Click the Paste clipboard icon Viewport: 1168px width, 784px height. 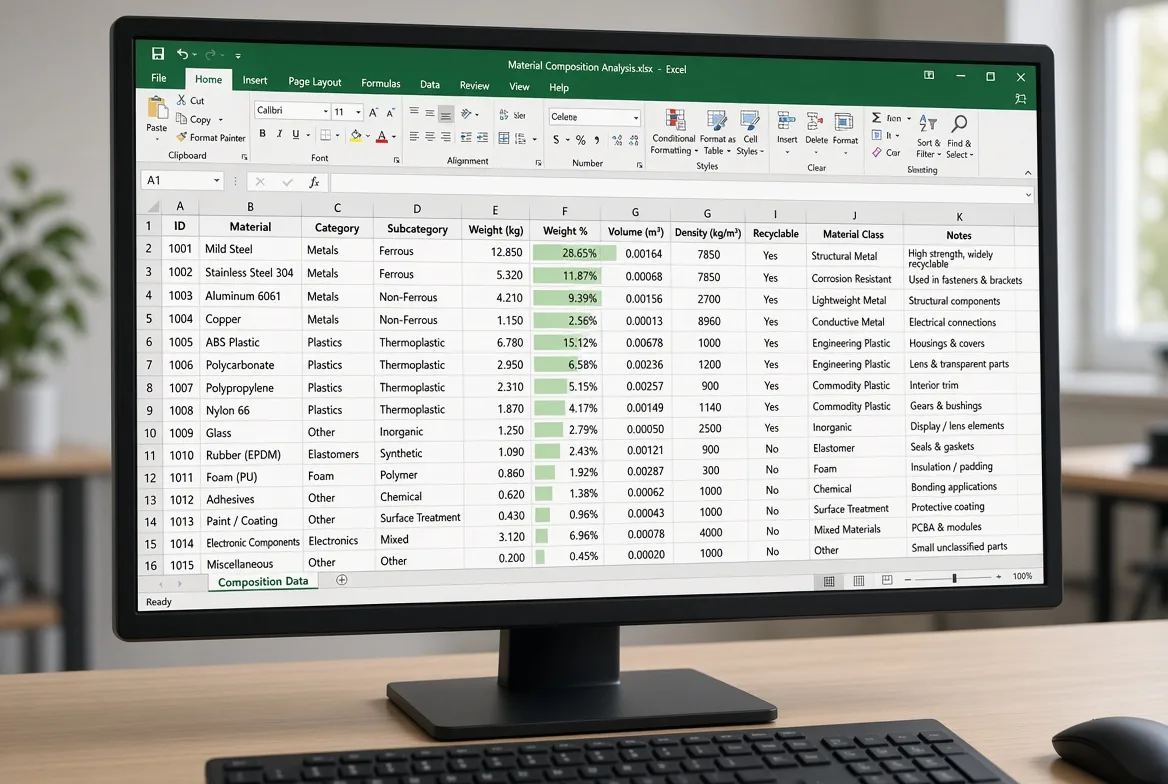(157, 108)
